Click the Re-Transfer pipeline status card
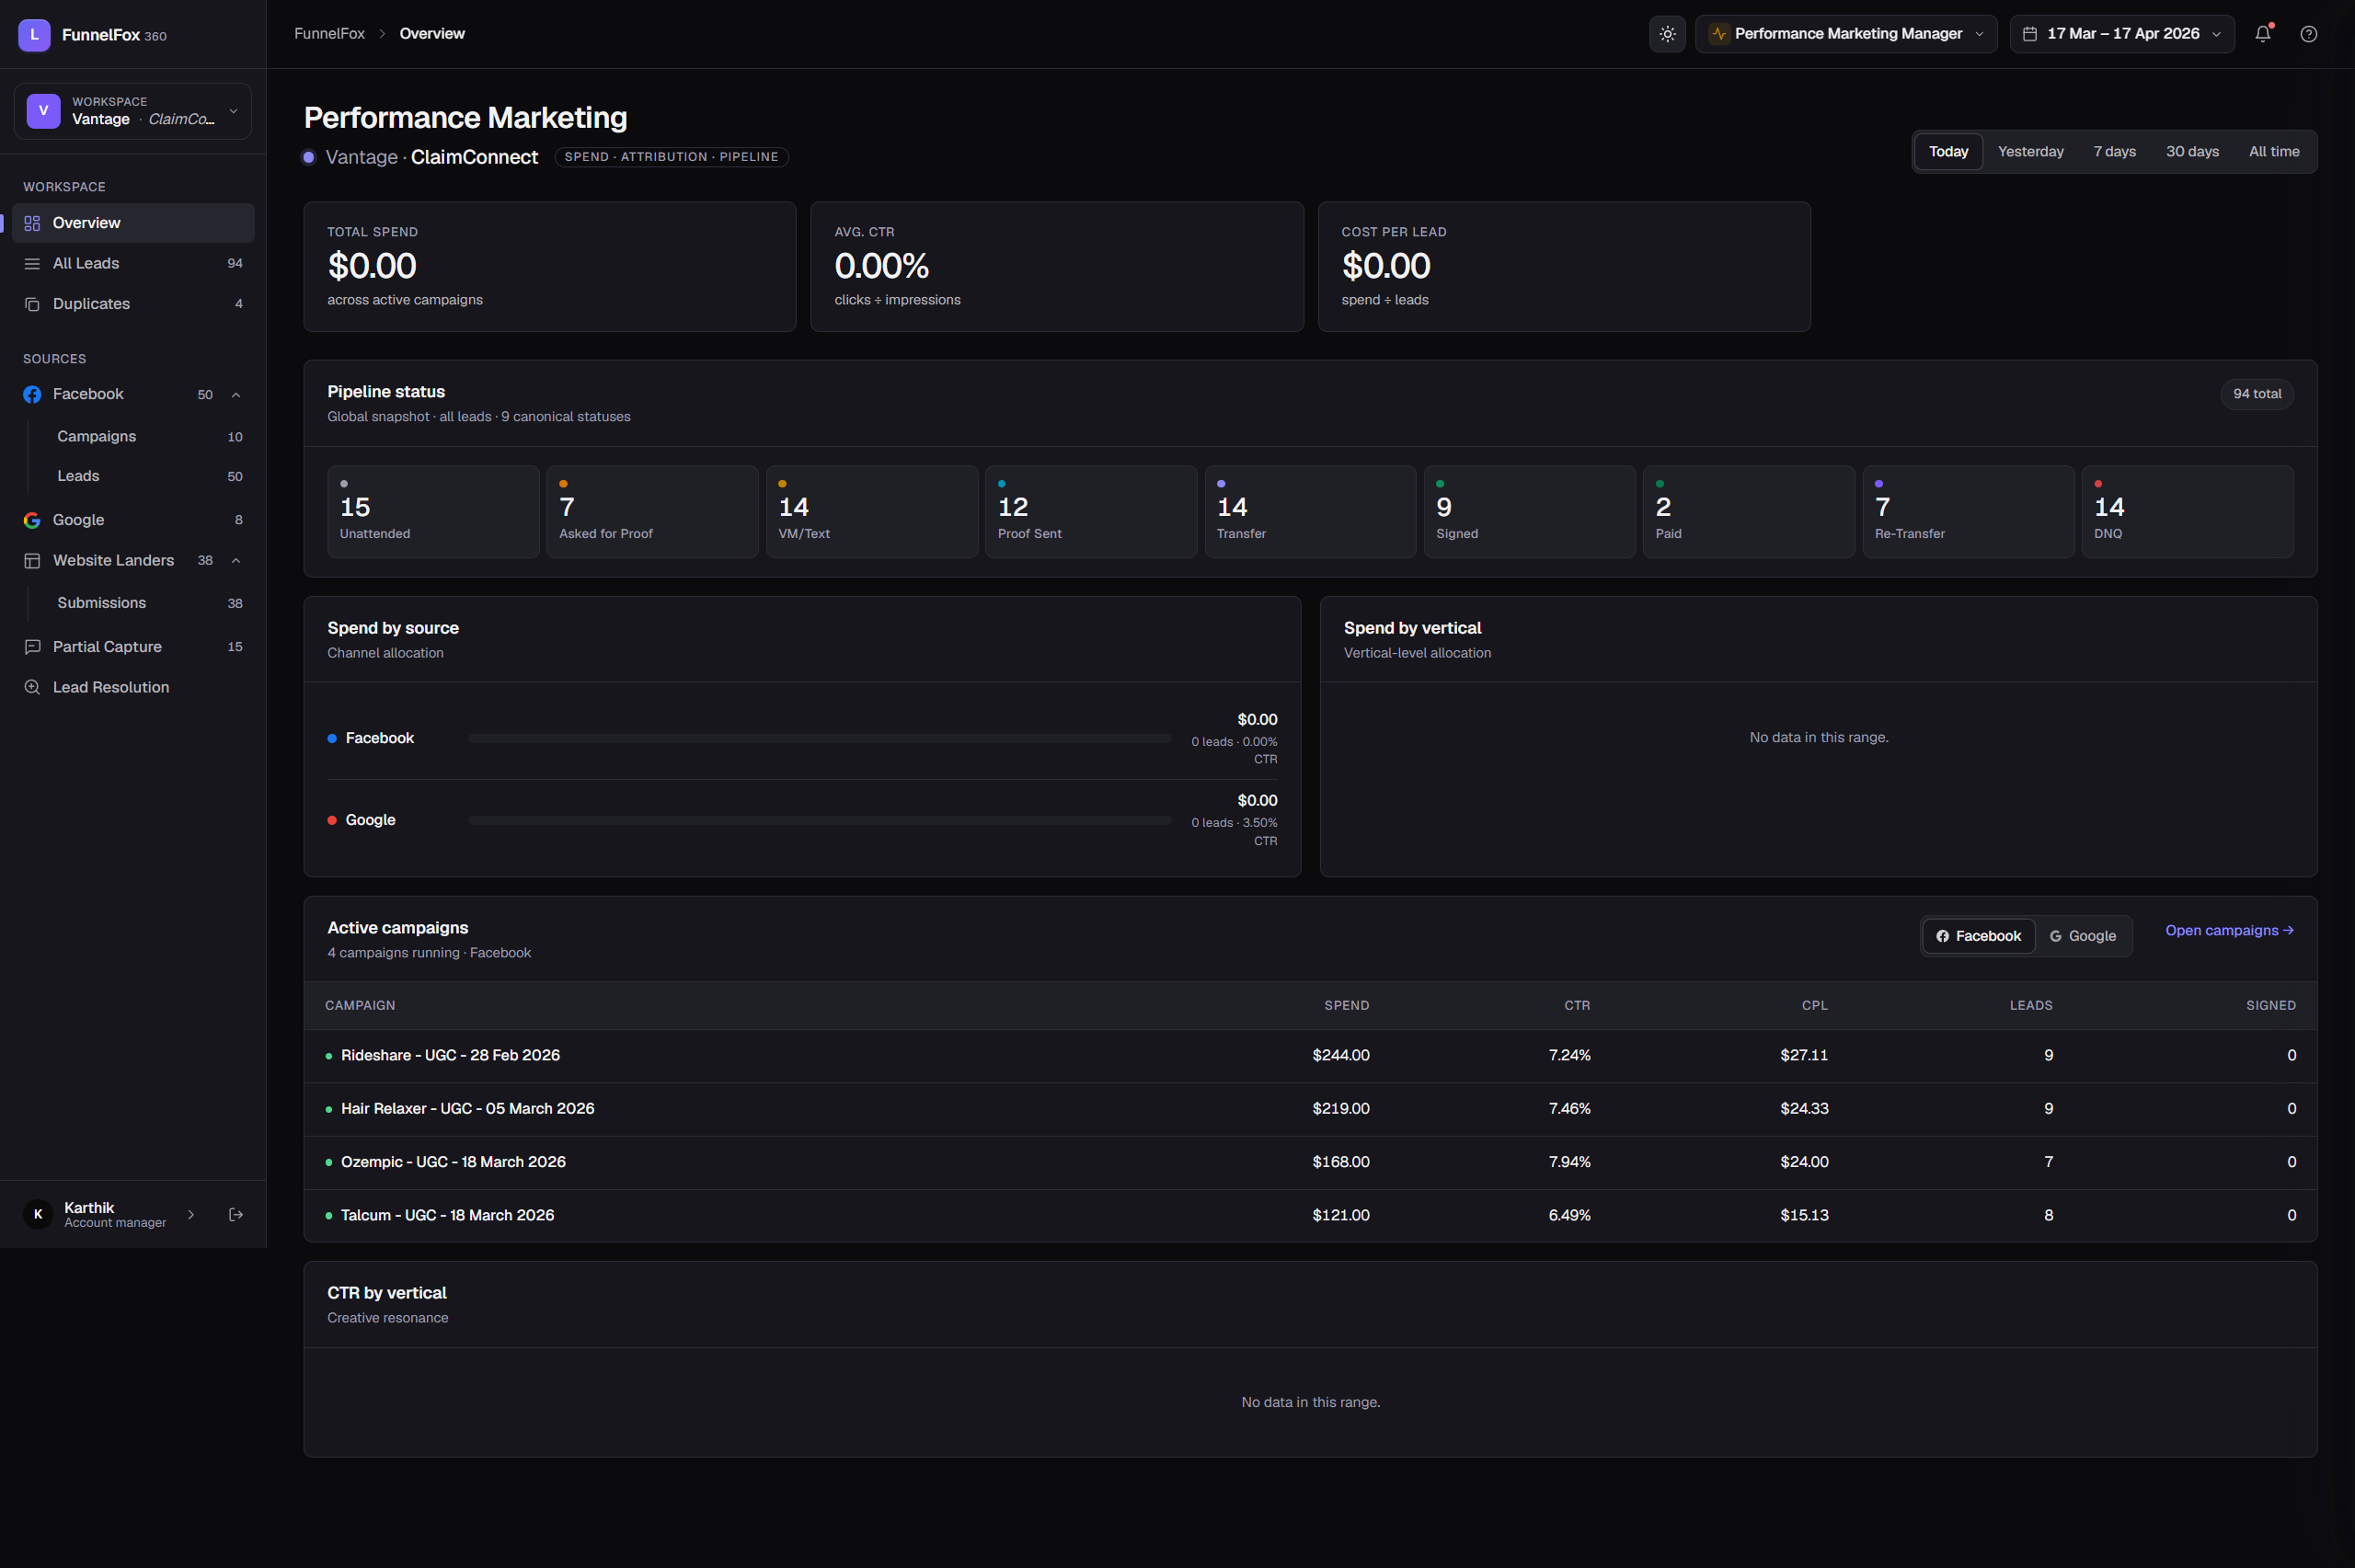 coord(1968,512)
